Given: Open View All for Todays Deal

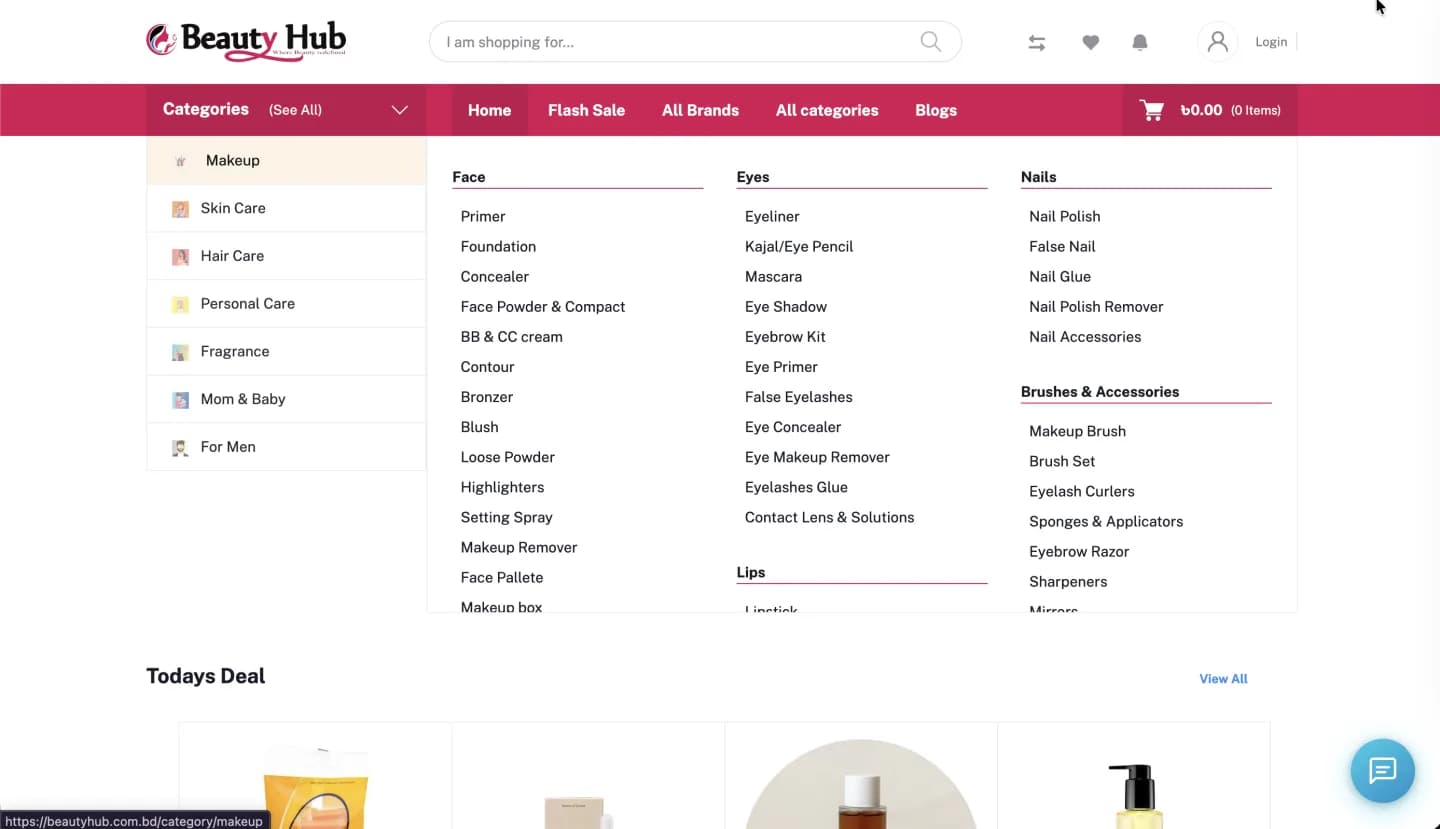Looking at the screenshot, I should click(1223, 679).
